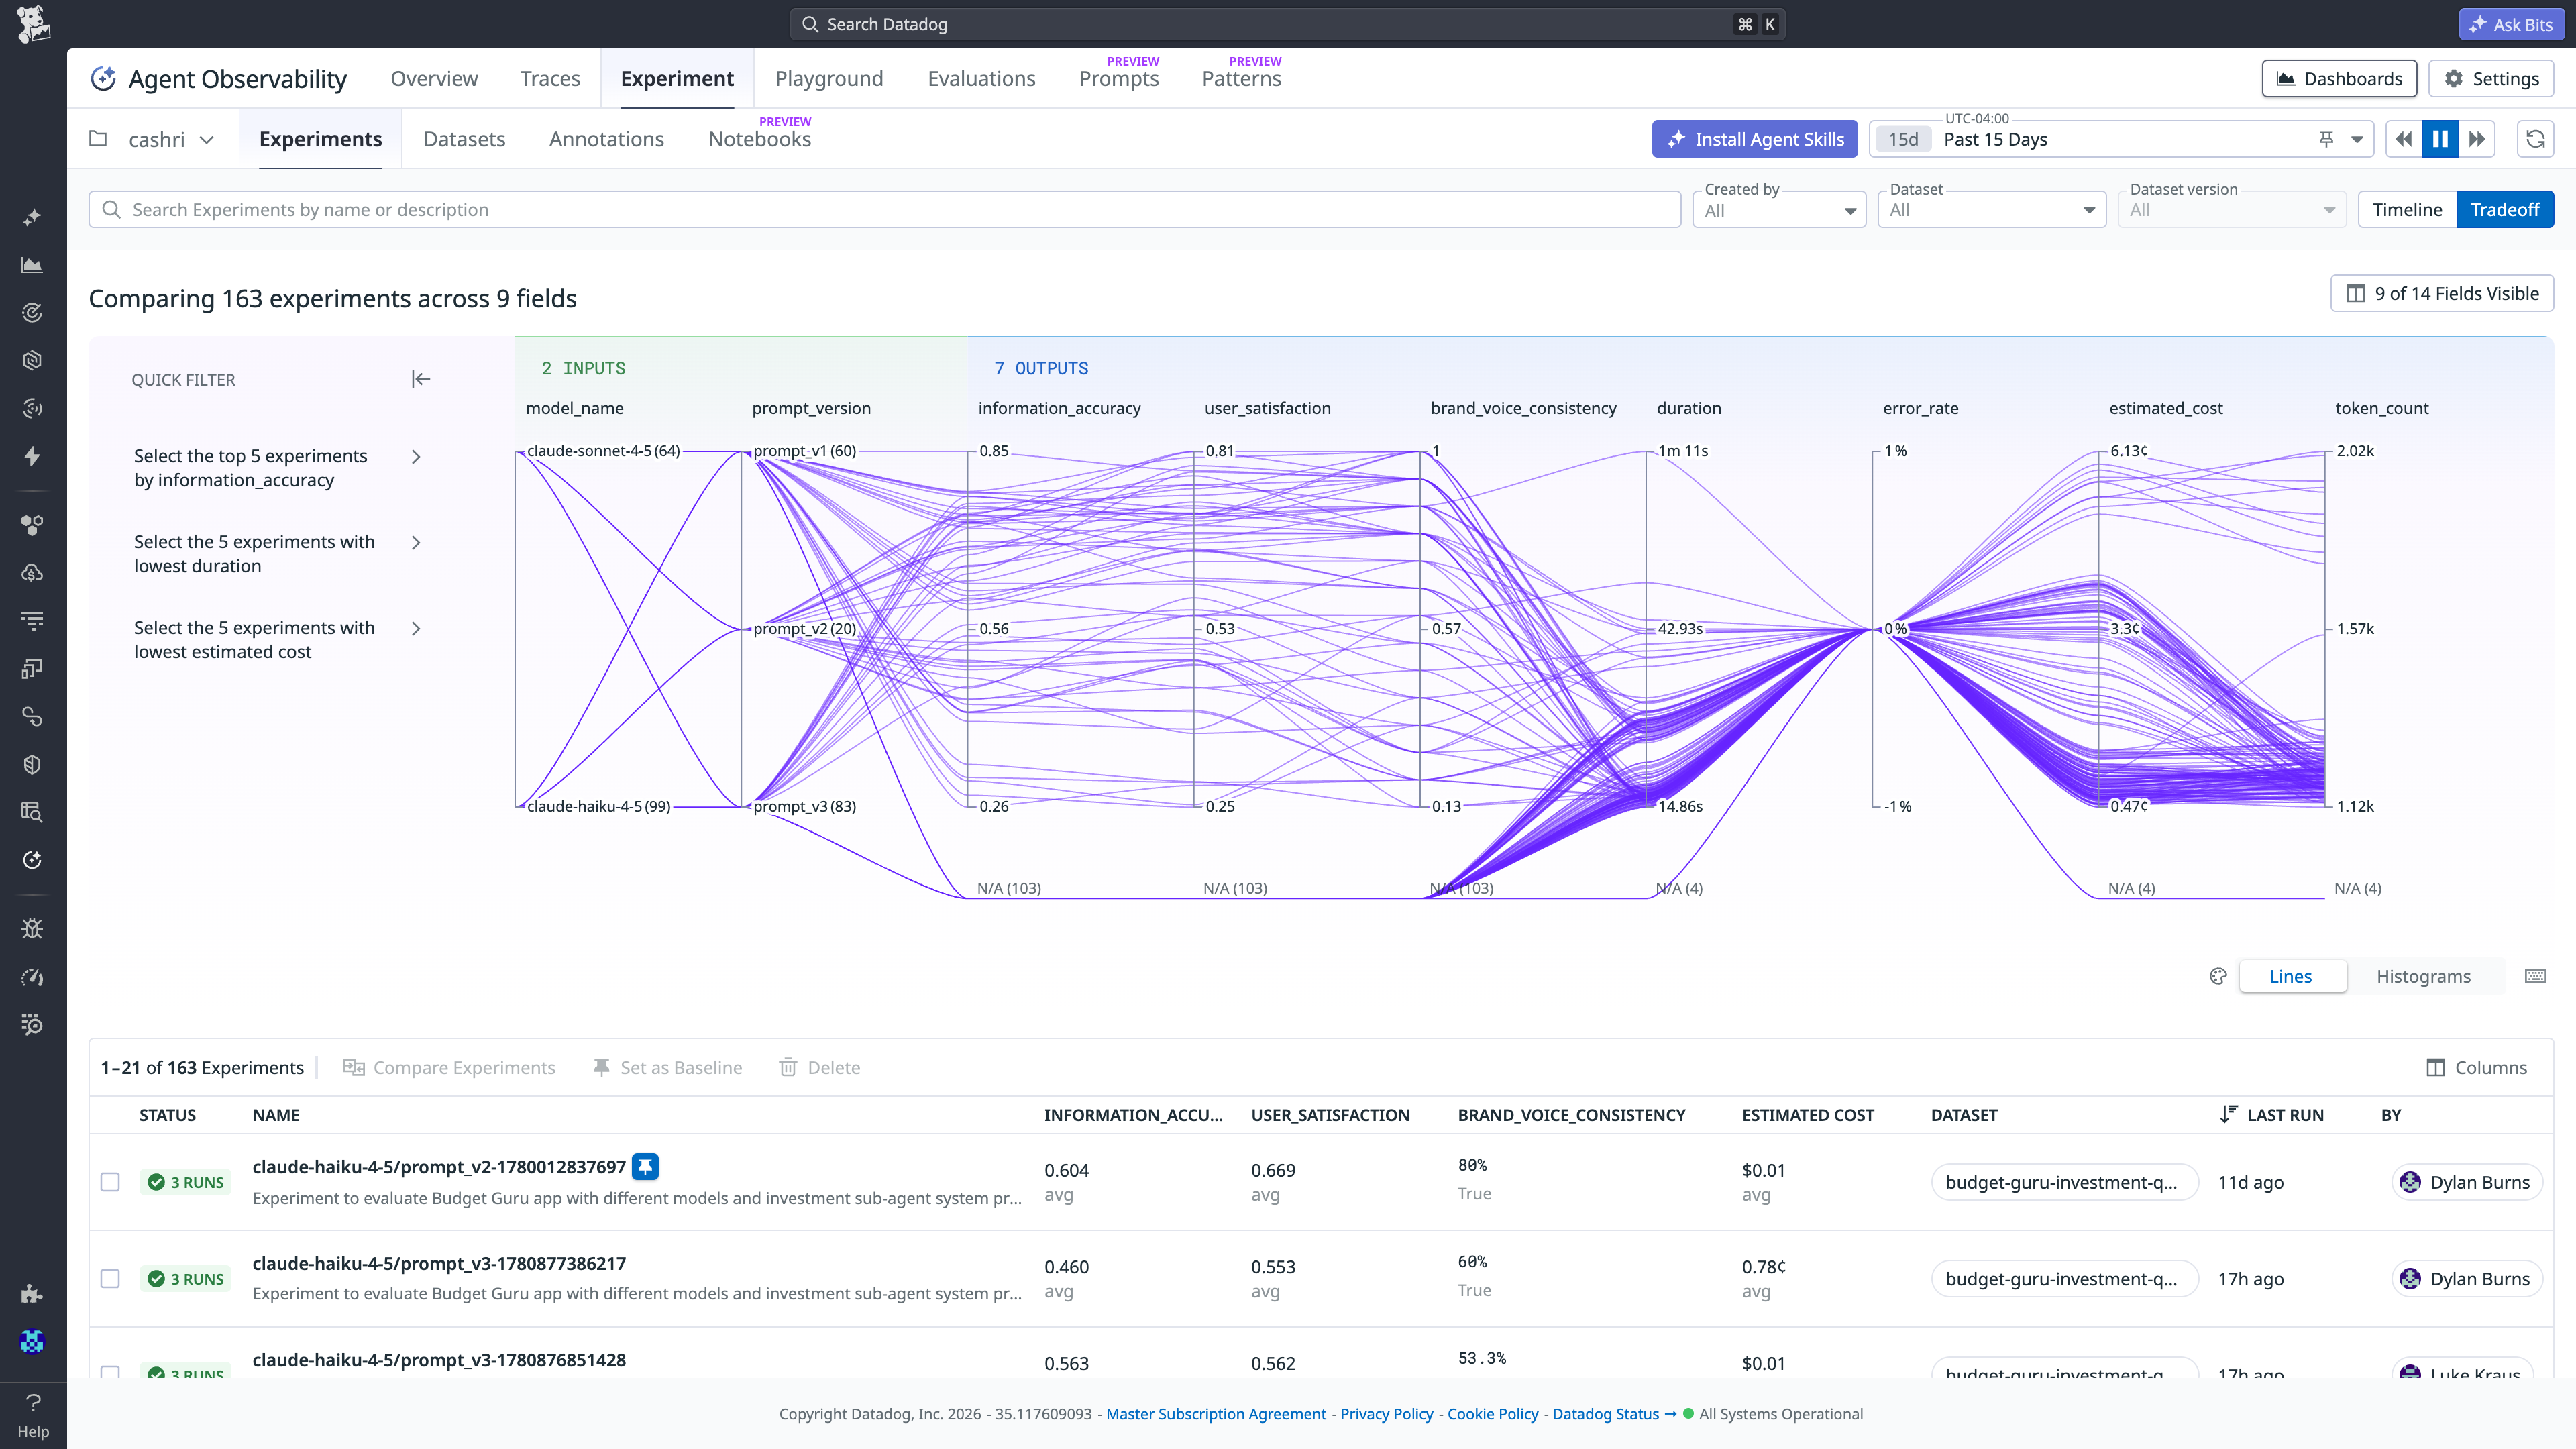The height and width of the screenshot is (1449, 2576).
Task: Open the time range dropdown arrow
Action: click(2357, 139)
